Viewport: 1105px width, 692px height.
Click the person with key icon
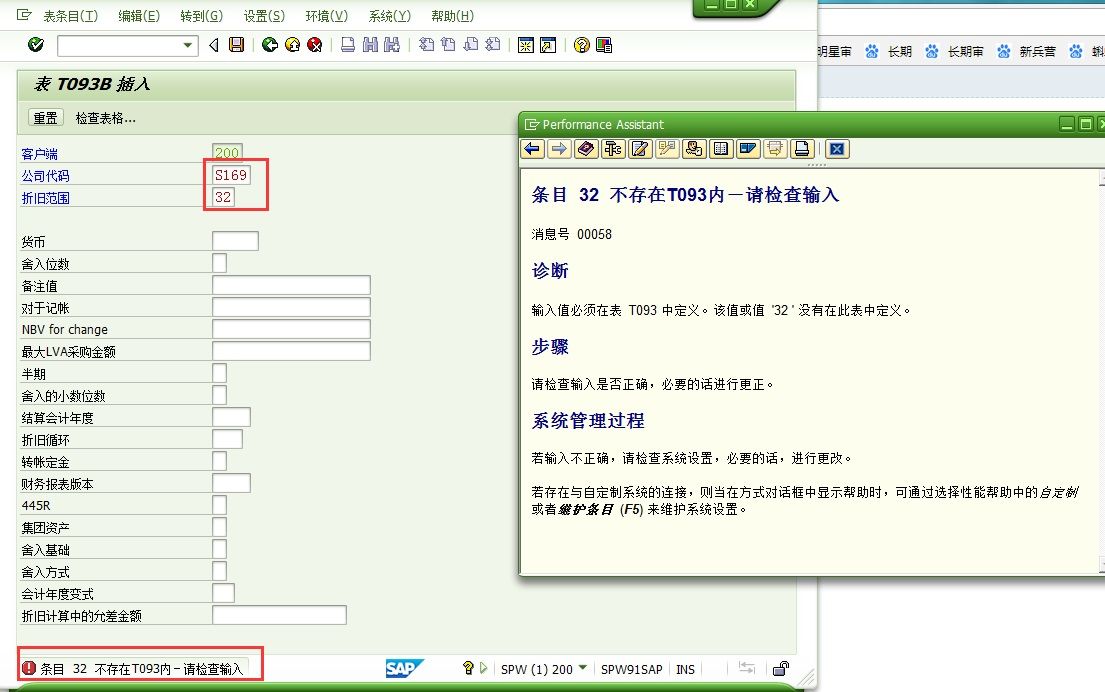pyautogui.click(x=694, y=149)
